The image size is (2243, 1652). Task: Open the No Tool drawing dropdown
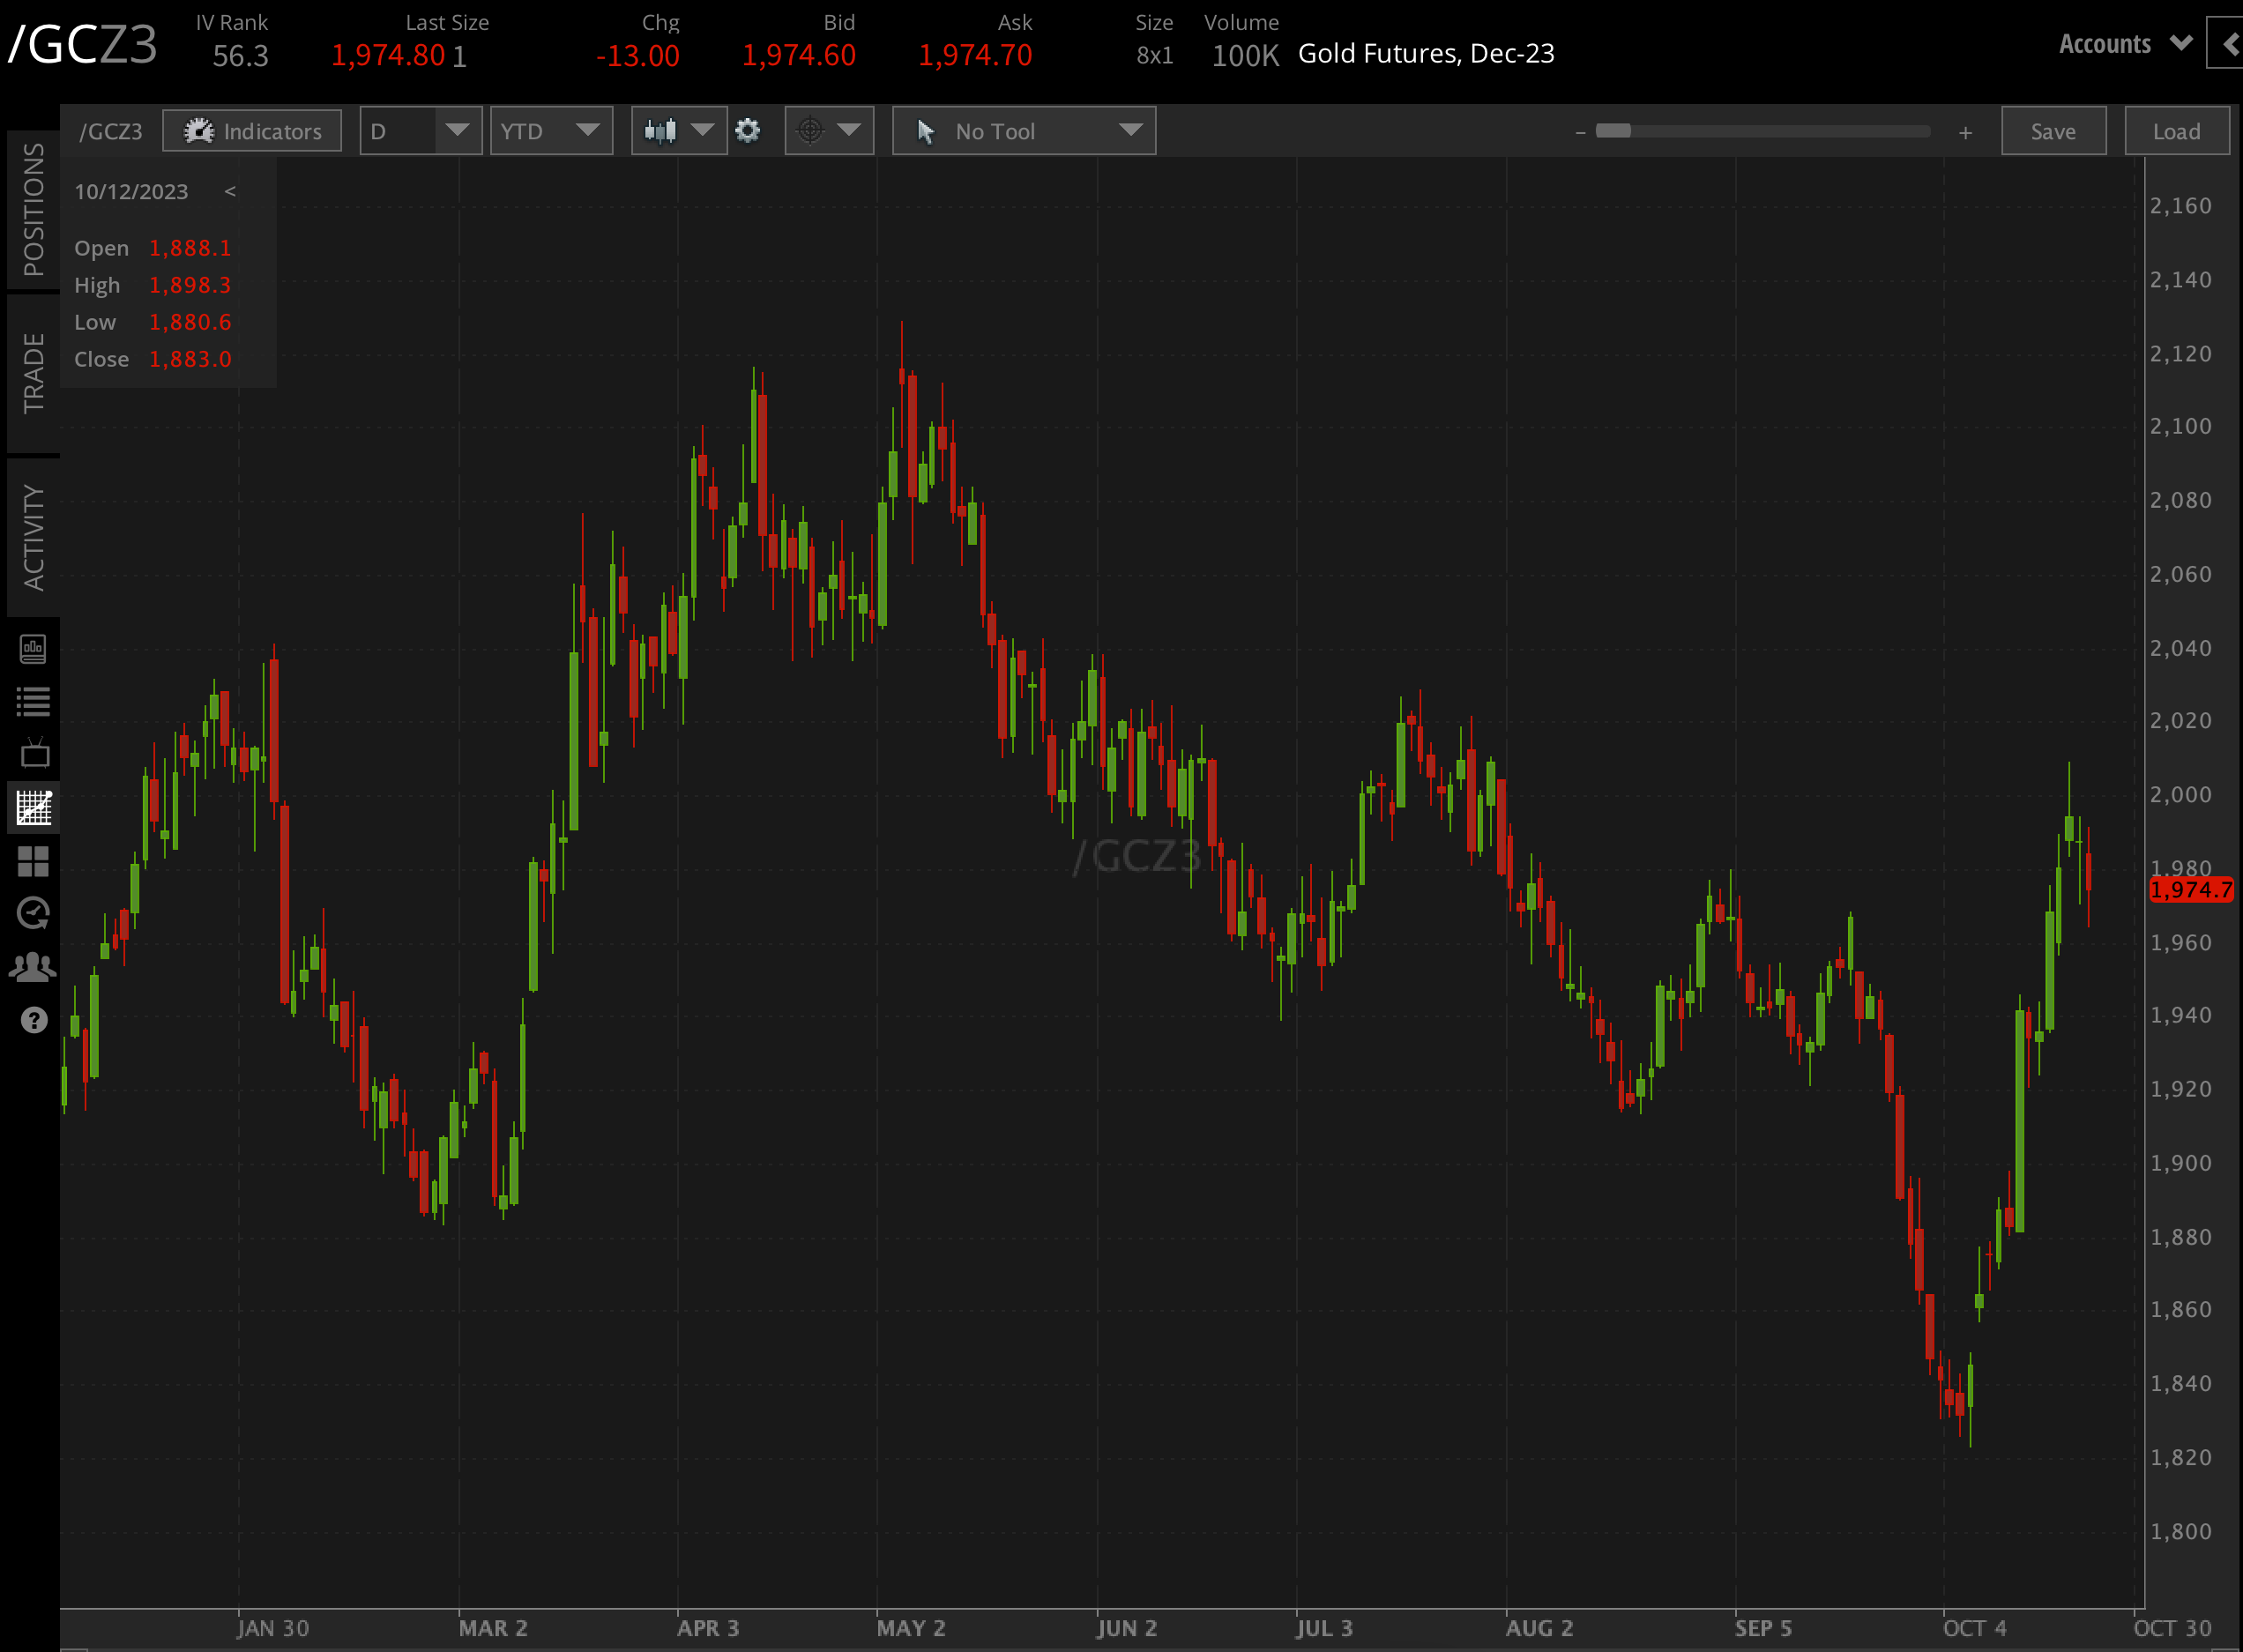[x=1024, y=131]
